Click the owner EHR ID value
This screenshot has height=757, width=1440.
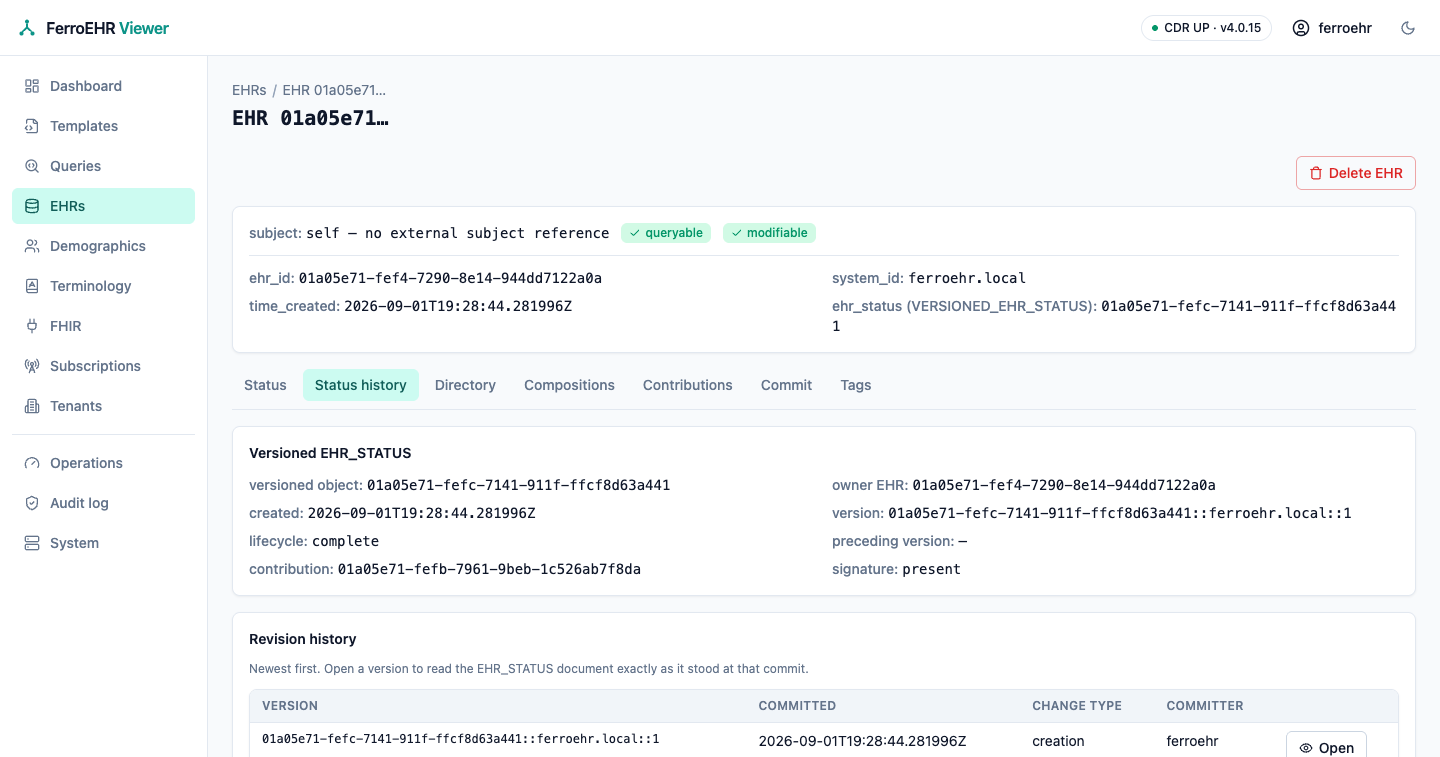click(x=1064, y=485)
